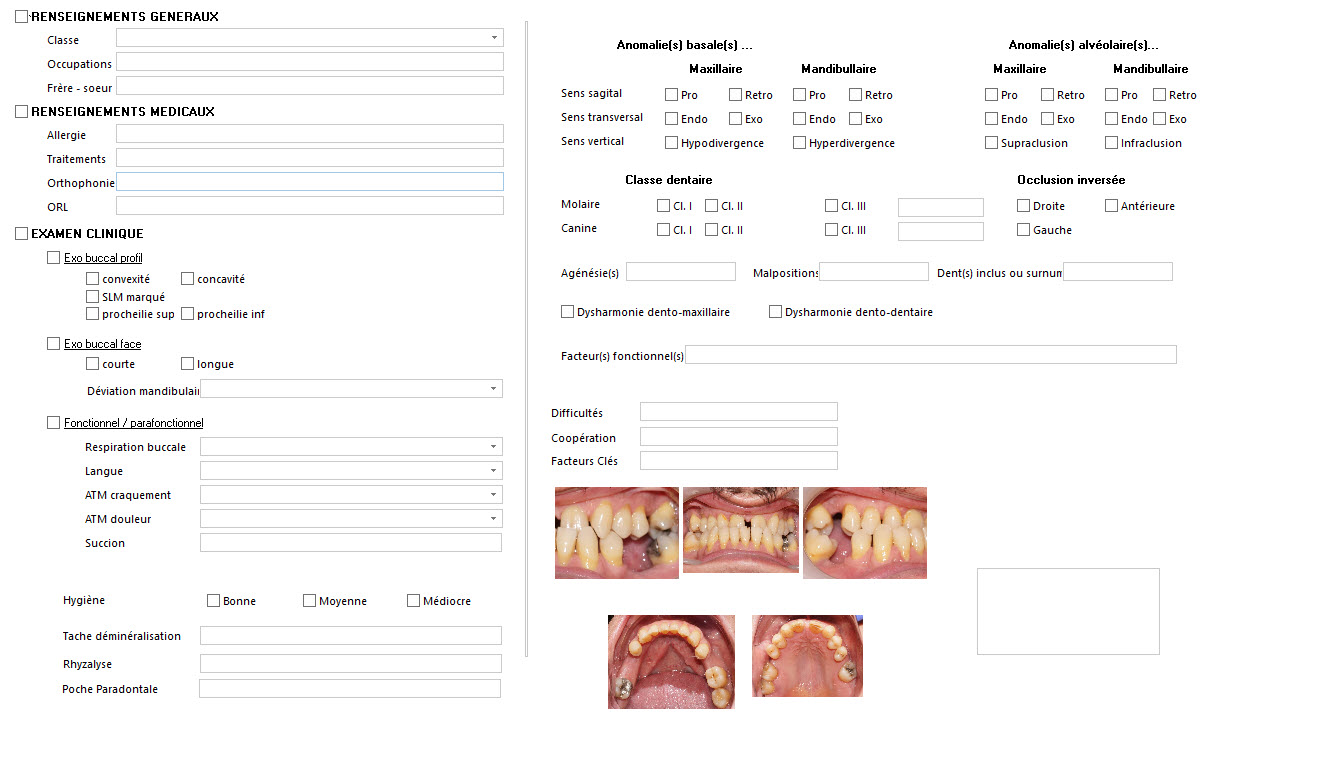This screenshot has width=1342, height=782.
Task: Toggle the Supraclusion checkbox
Action: (x=992, y=143)
